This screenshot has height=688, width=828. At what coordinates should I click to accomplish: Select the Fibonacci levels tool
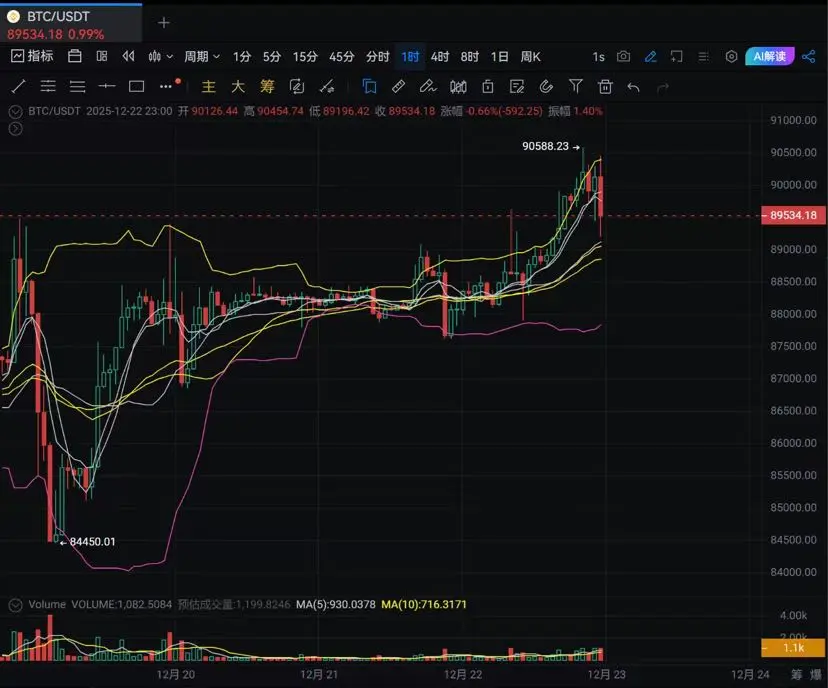point(48,86)
